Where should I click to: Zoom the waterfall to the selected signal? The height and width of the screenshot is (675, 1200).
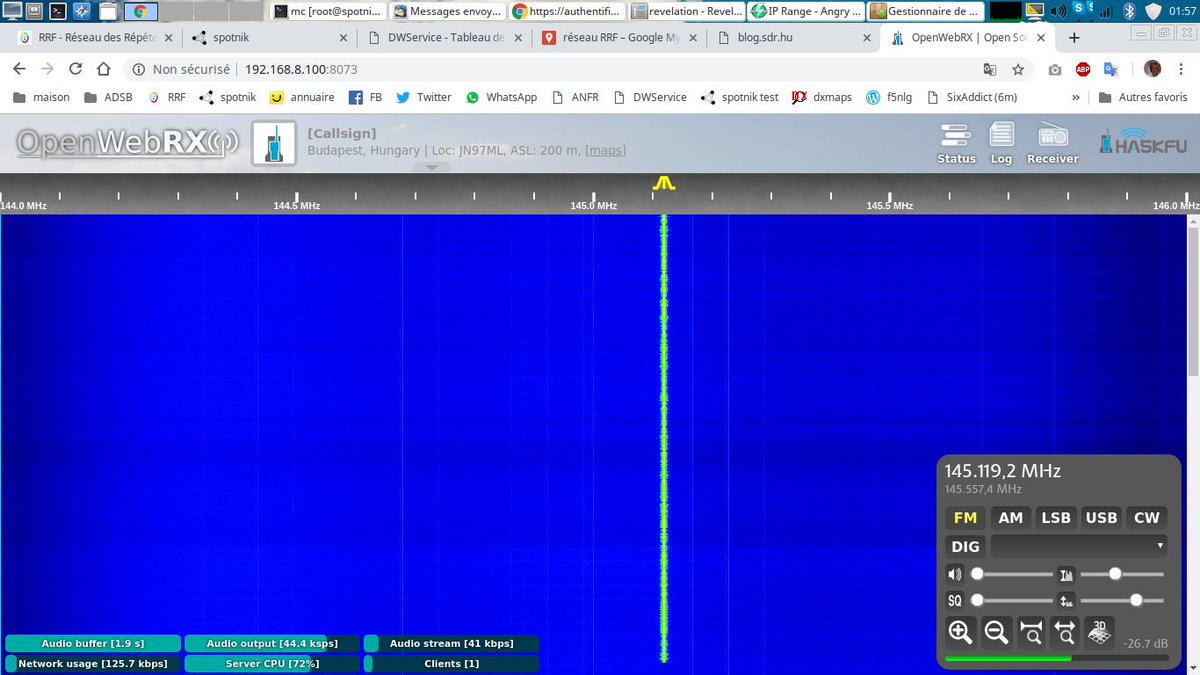point(1031,632)
